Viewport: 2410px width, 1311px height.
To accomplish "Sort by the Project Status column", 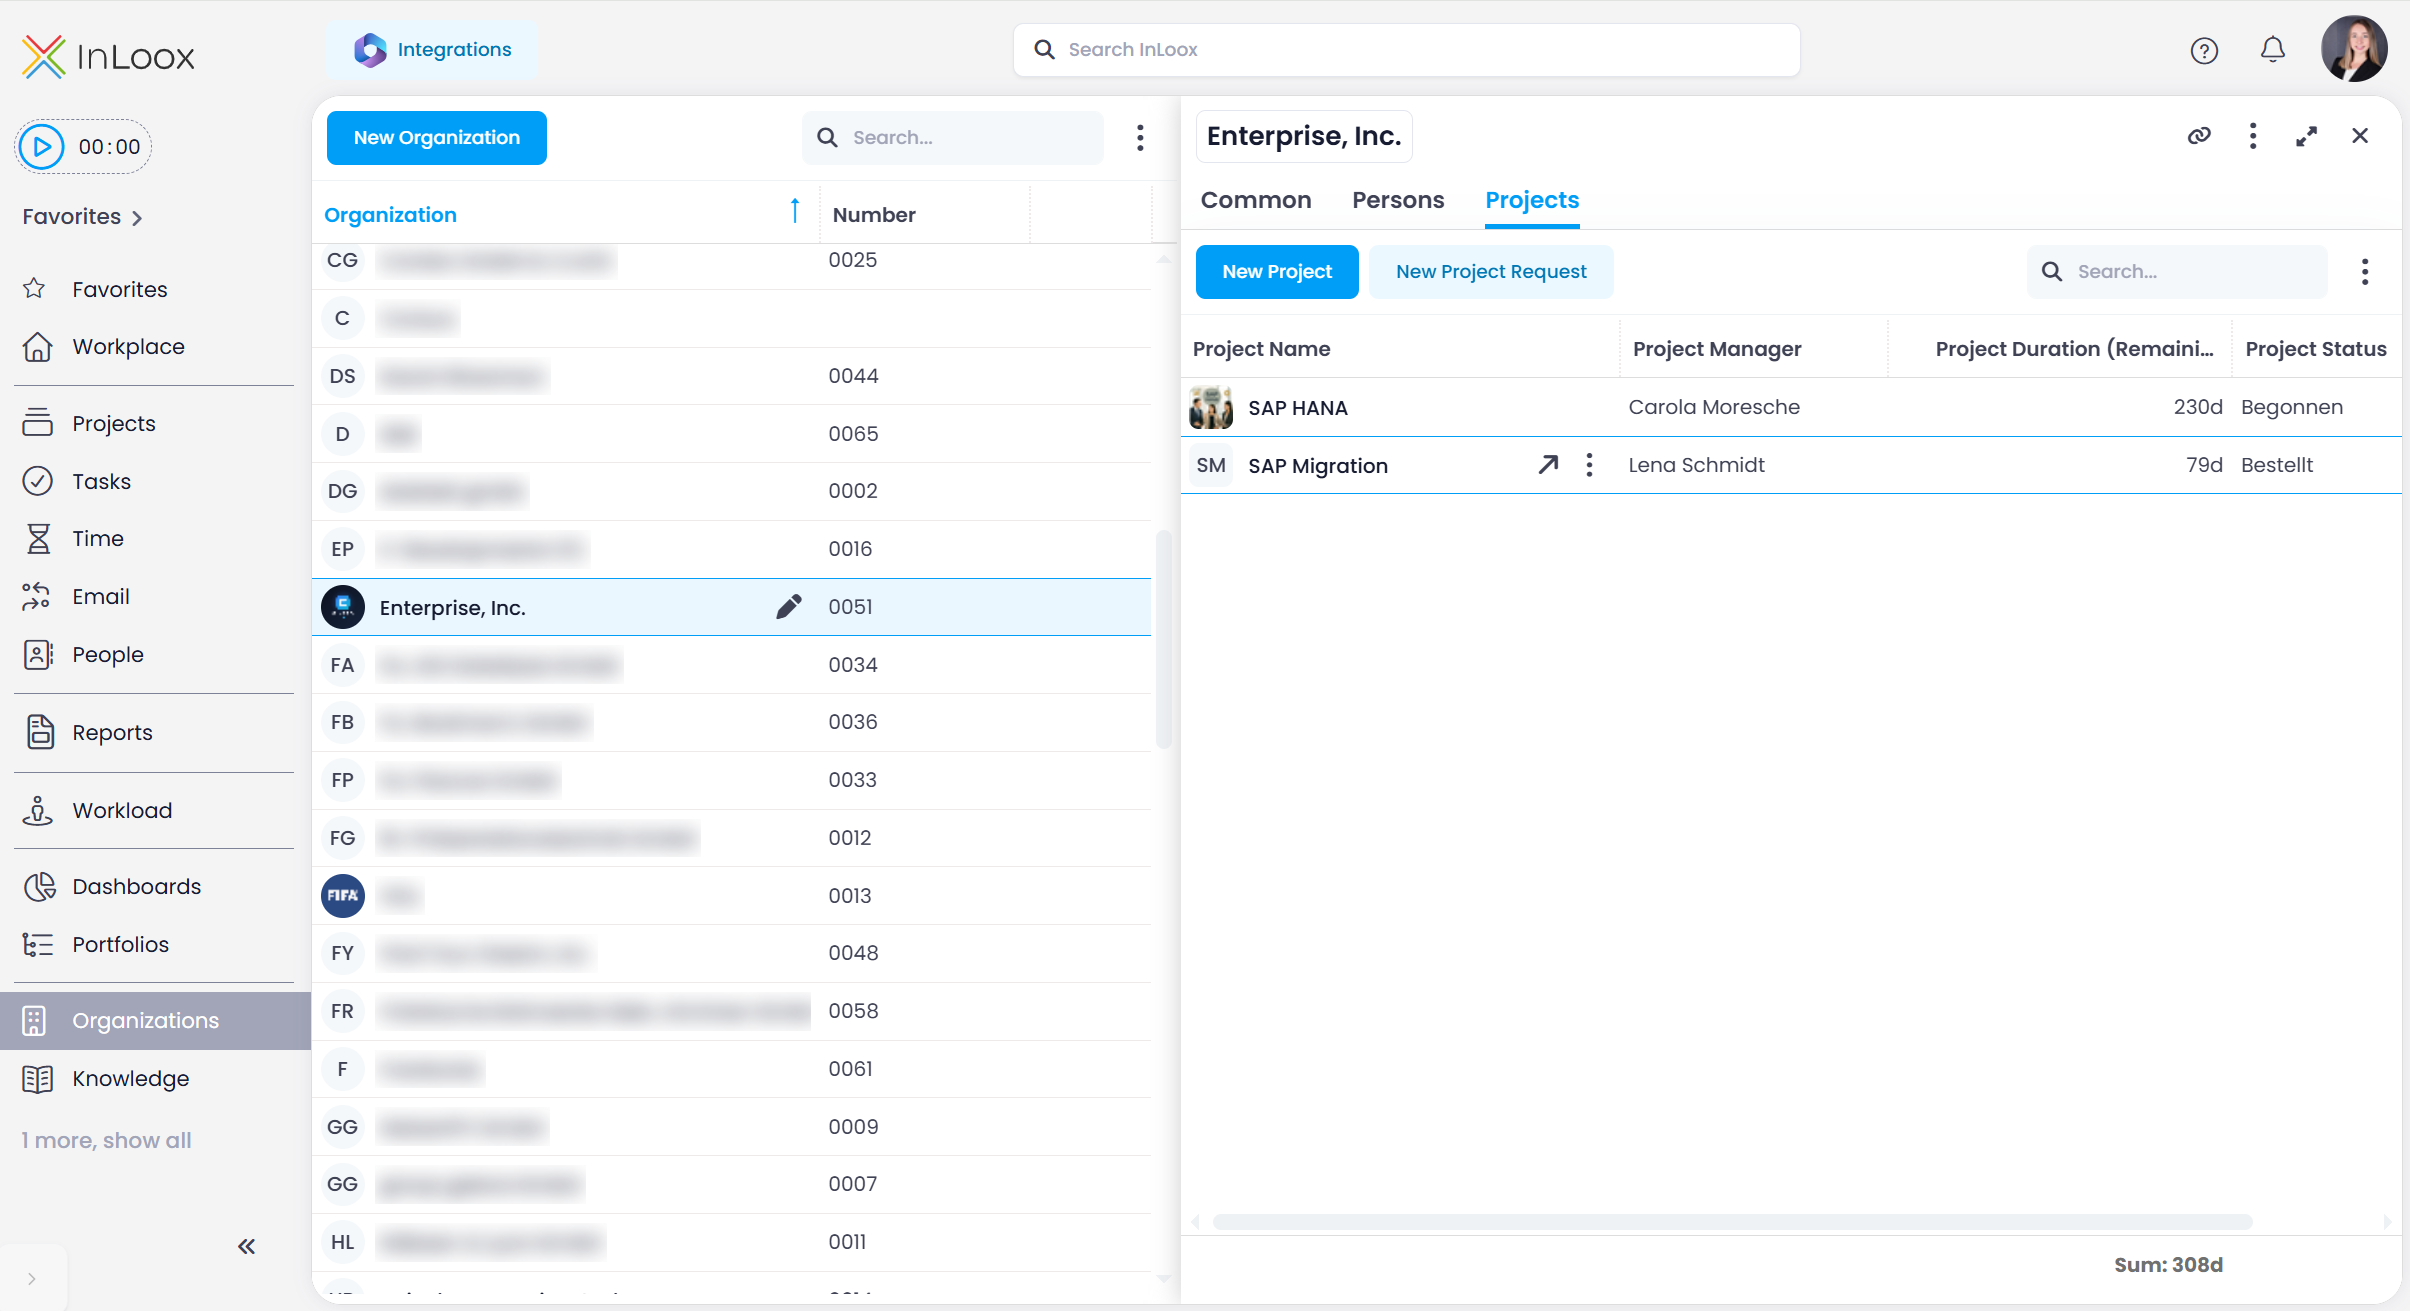I will coord(2316,349).
